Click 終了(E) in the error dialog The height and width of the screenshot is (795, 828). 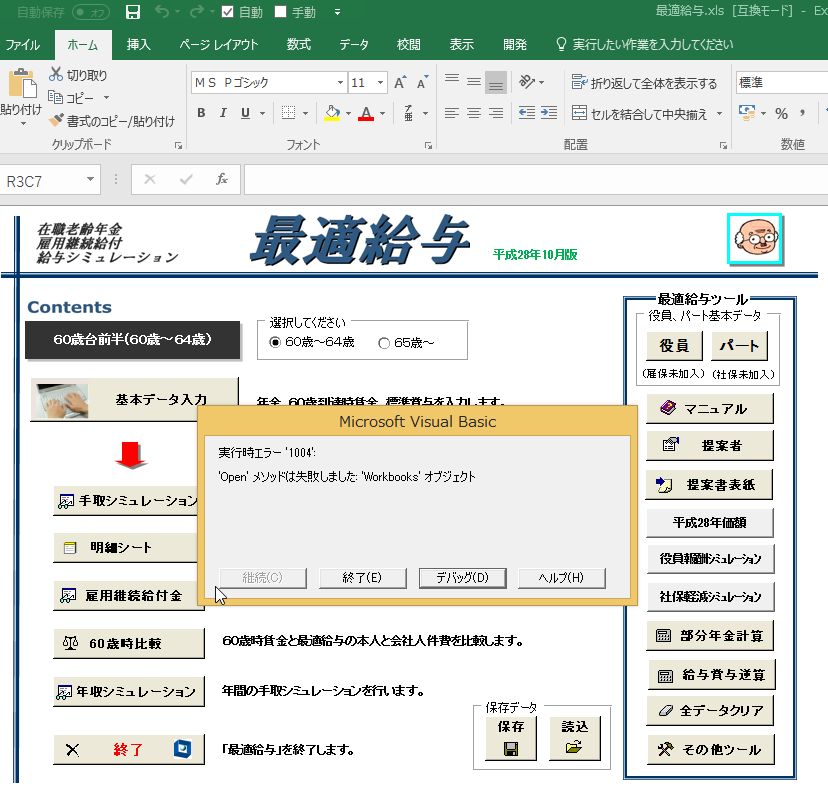[362, 578]
